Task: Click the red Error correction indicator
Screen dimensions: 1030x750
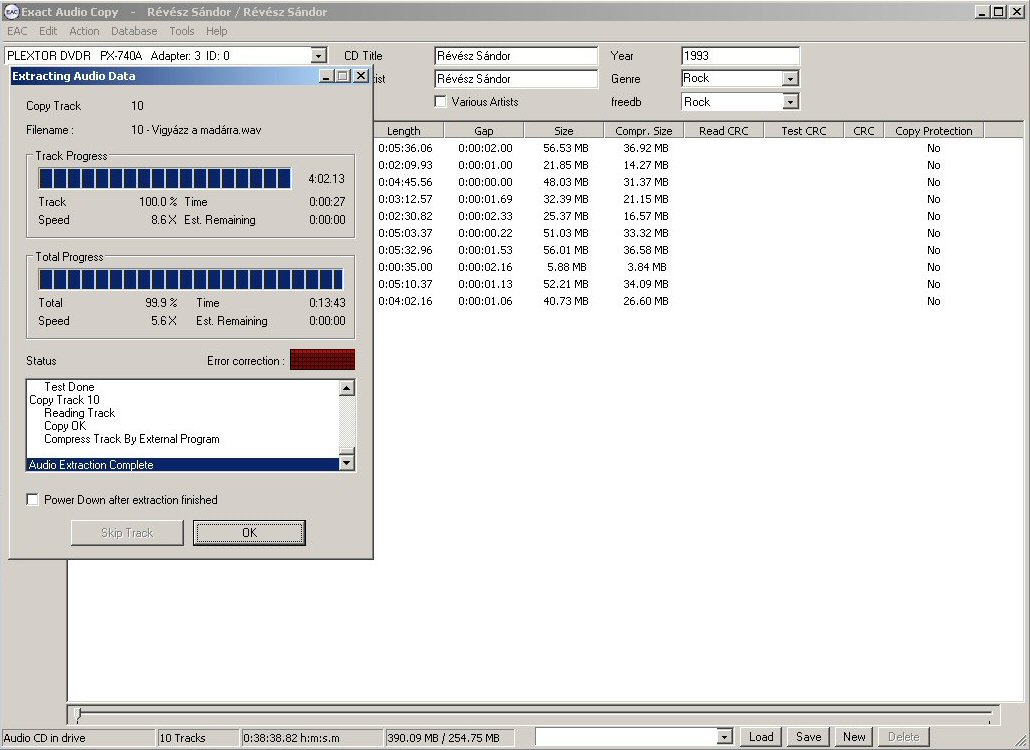Action: click(322, 360)
